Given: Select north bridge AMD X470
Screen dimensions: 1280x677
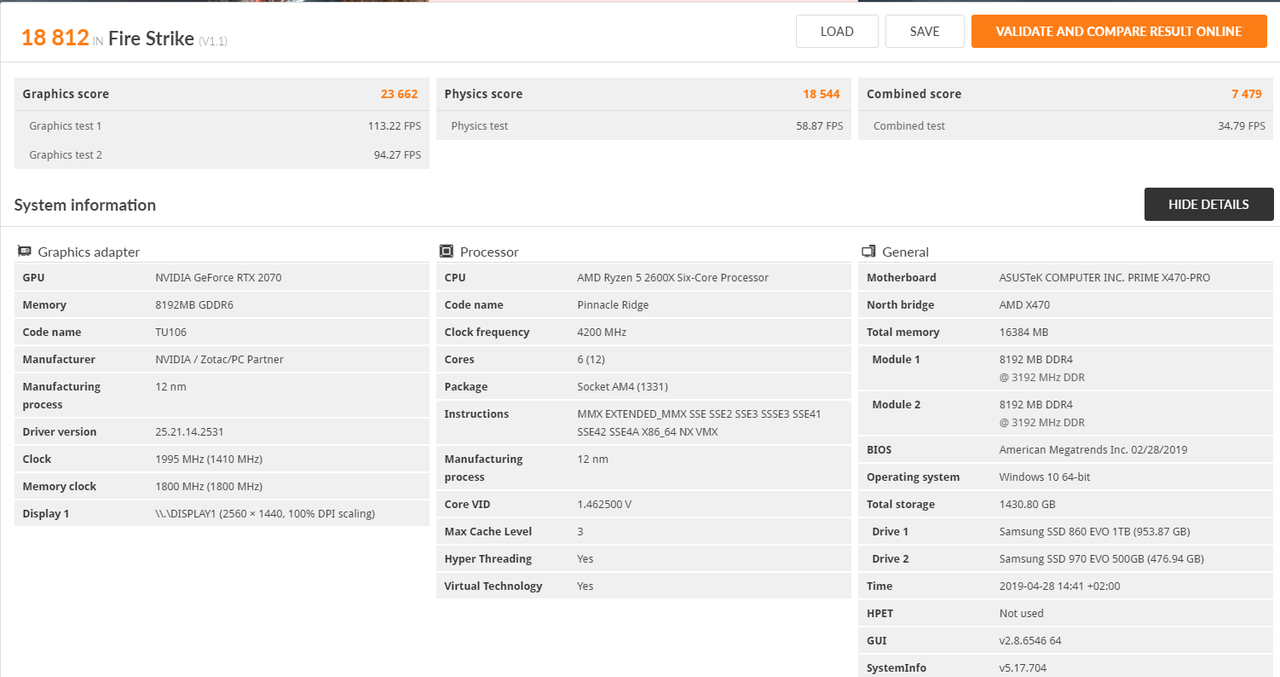Looking at the screenshot, I should pyautogui.click(x=1025, y=305).
